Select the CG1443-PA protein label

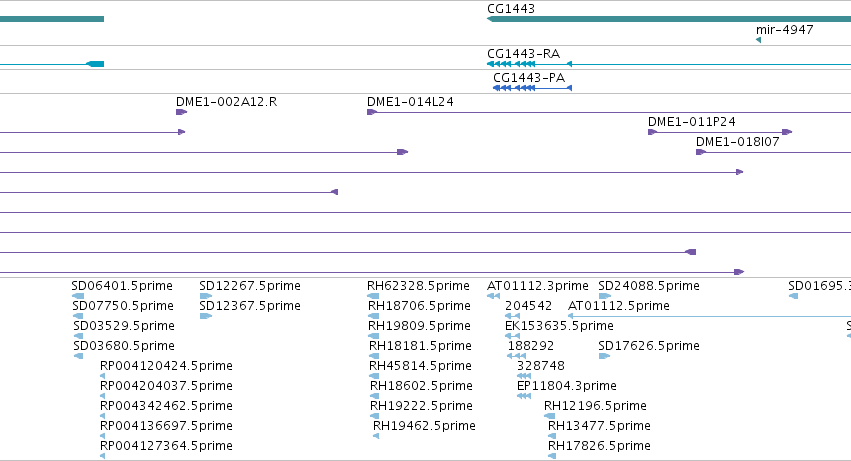[x=529, y=78]
